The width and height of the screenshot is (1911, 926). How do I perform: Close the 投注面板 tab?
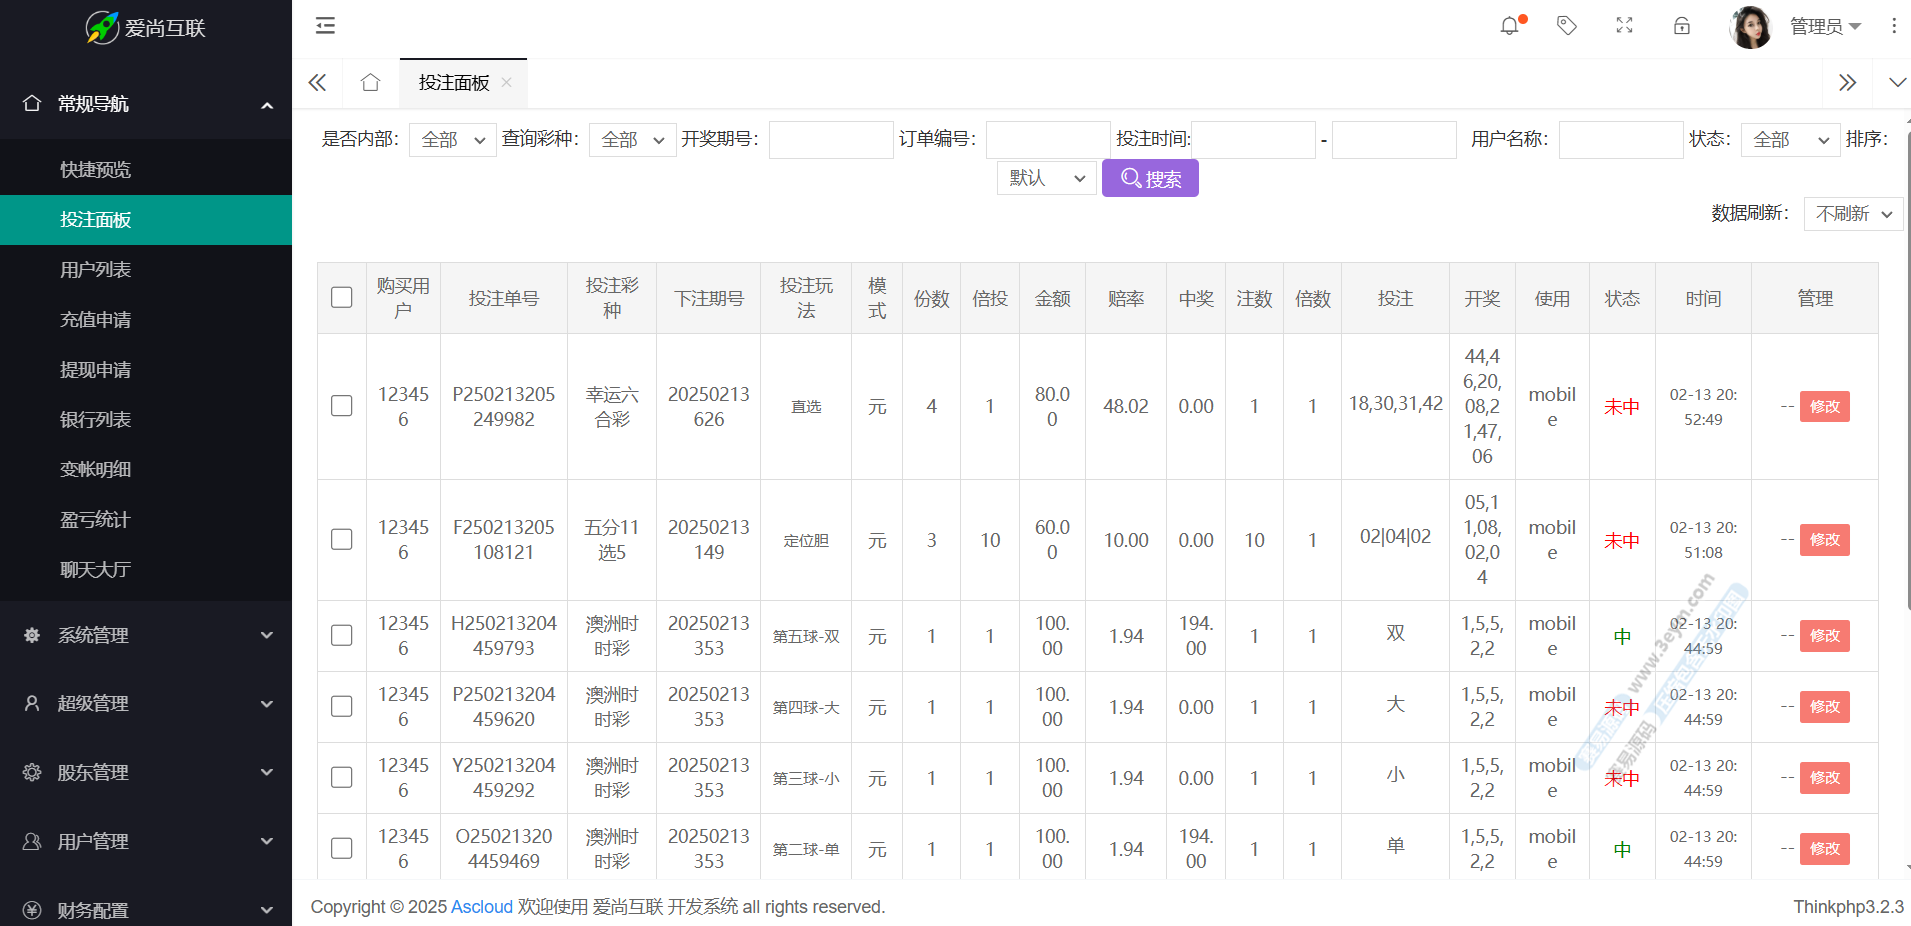pos(507,83)
